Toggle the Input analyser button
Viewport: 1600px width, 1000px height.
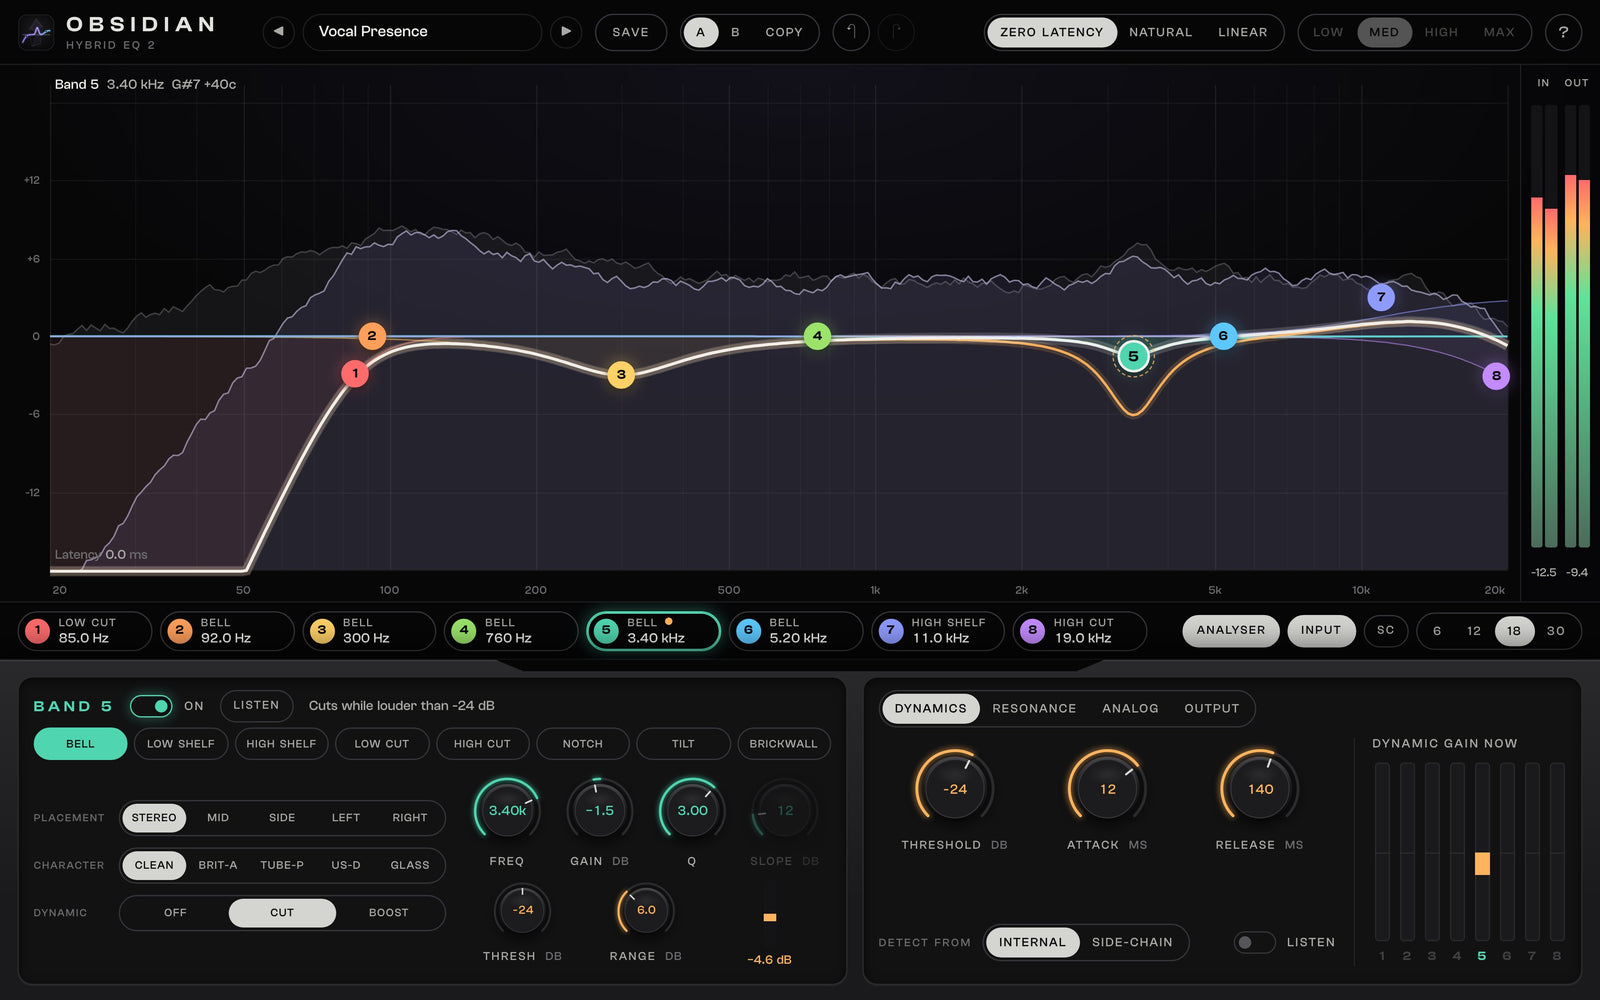[x=1321, y=631]
